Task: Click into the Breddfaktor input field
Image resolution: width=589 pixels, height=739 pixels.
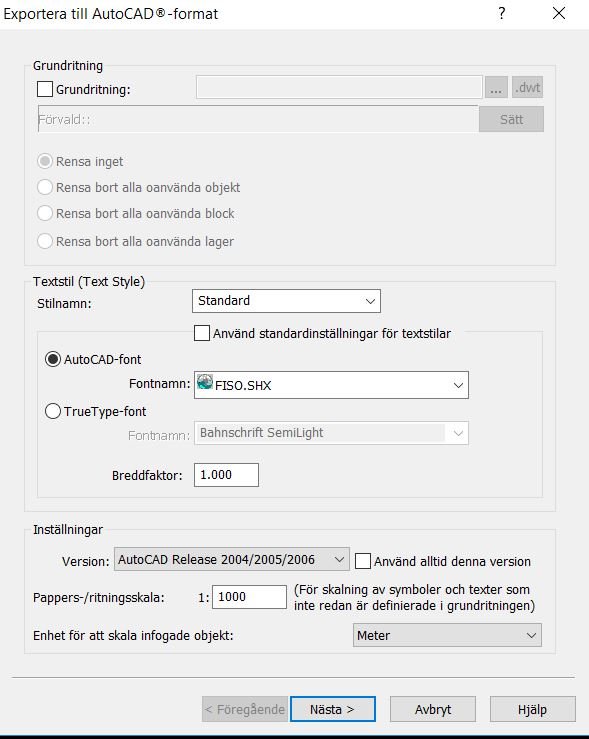Action: tap(226, 475)
